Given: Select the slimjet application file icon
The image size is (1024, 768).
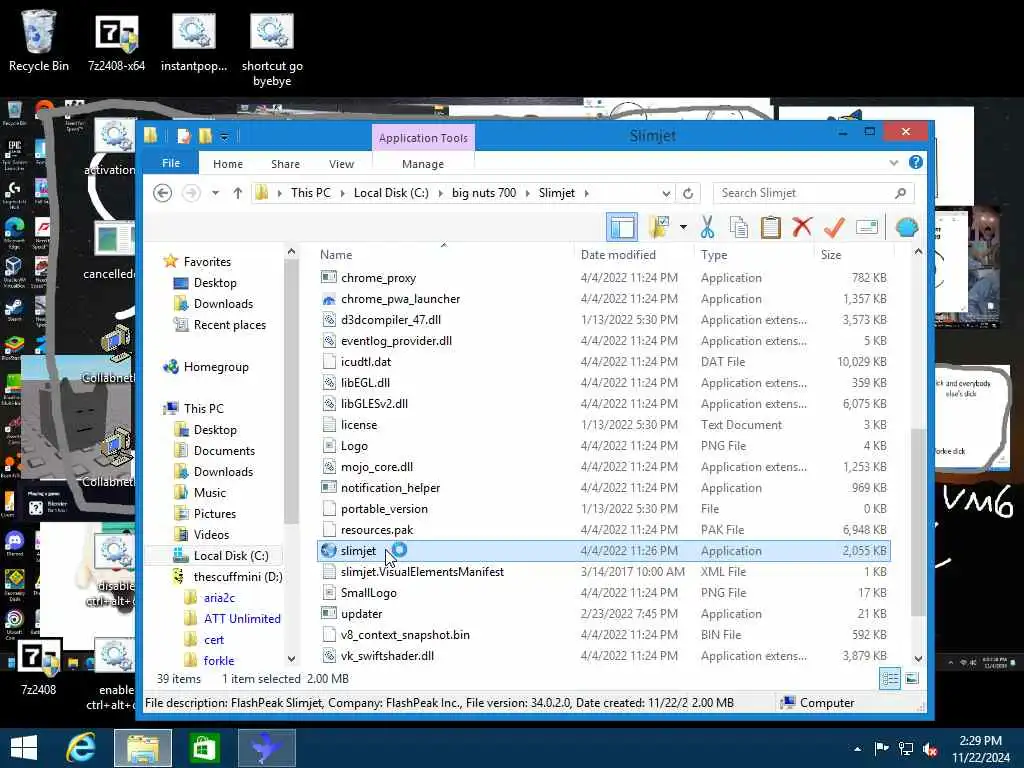Looking at the screenshot, I should click(x=328, y=551).
